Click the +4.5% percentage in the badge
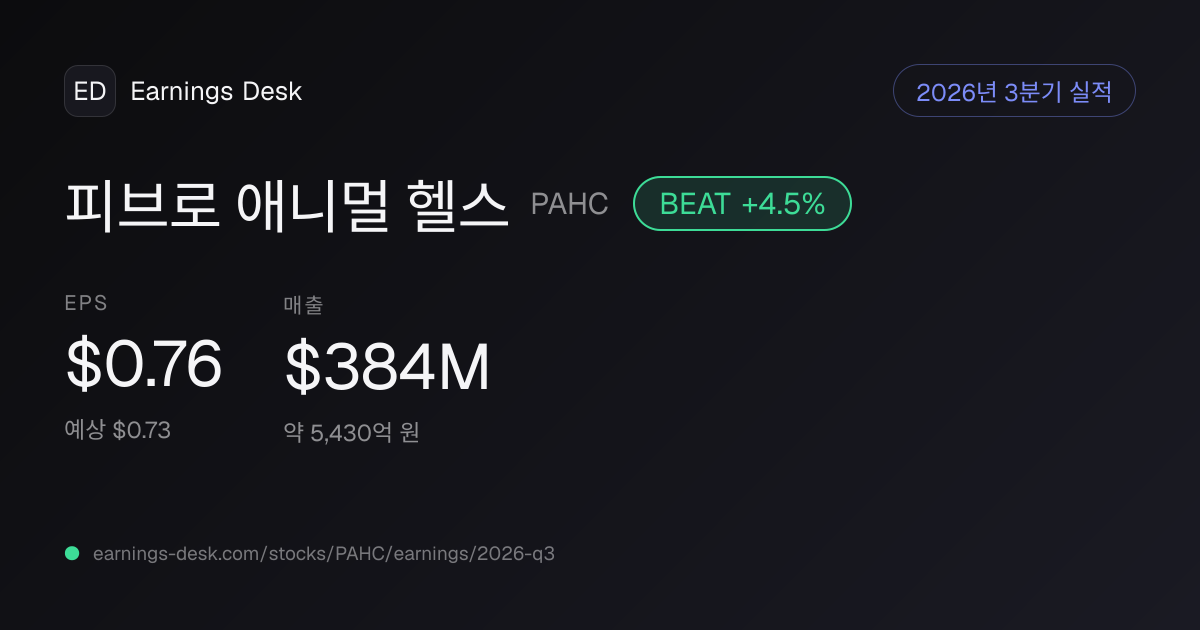Viewport: 1200px width, 630px height. click(783, 204)
